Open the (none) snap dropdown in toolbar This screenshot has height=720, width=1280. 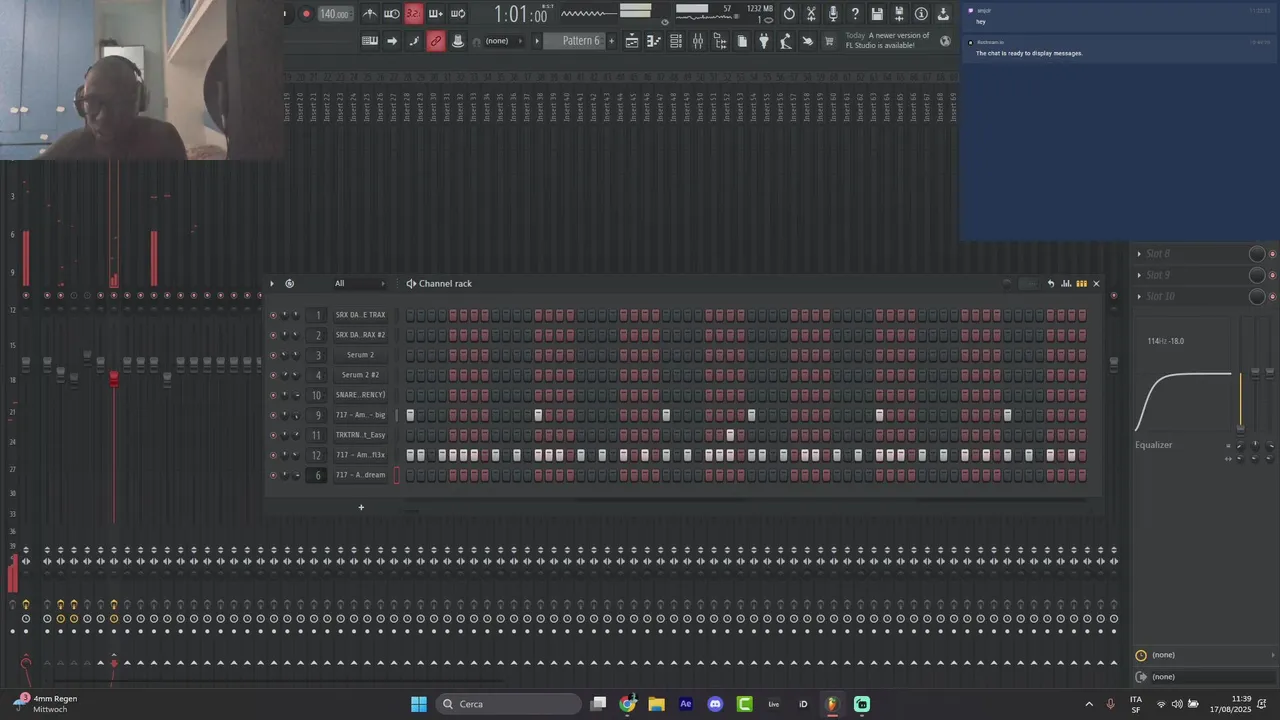pyautogui.click(x=502, y=41)
